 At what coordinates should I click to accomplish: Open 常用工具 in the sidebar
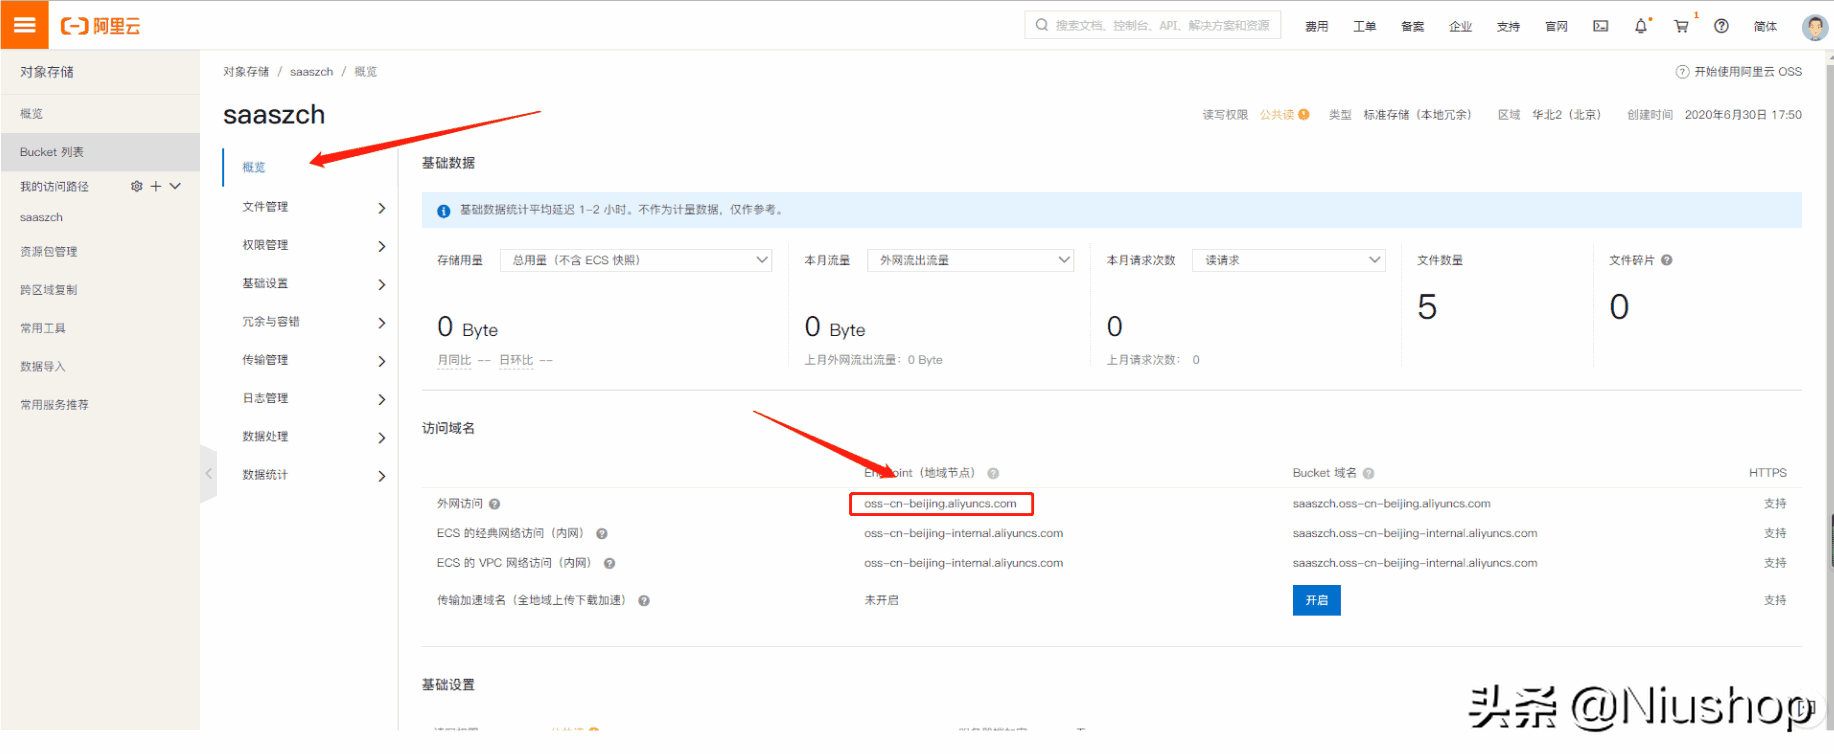tap(42, 328)
